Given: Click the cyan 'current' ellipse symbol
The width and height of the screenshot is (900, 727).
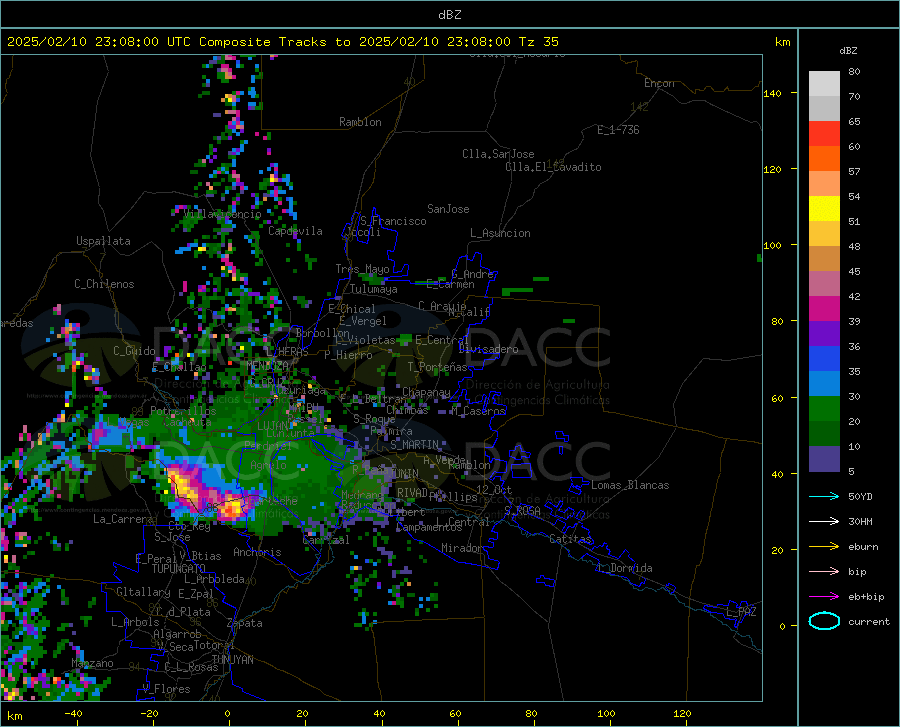Looking at the screenshot, I should click(x=824, y=621).
